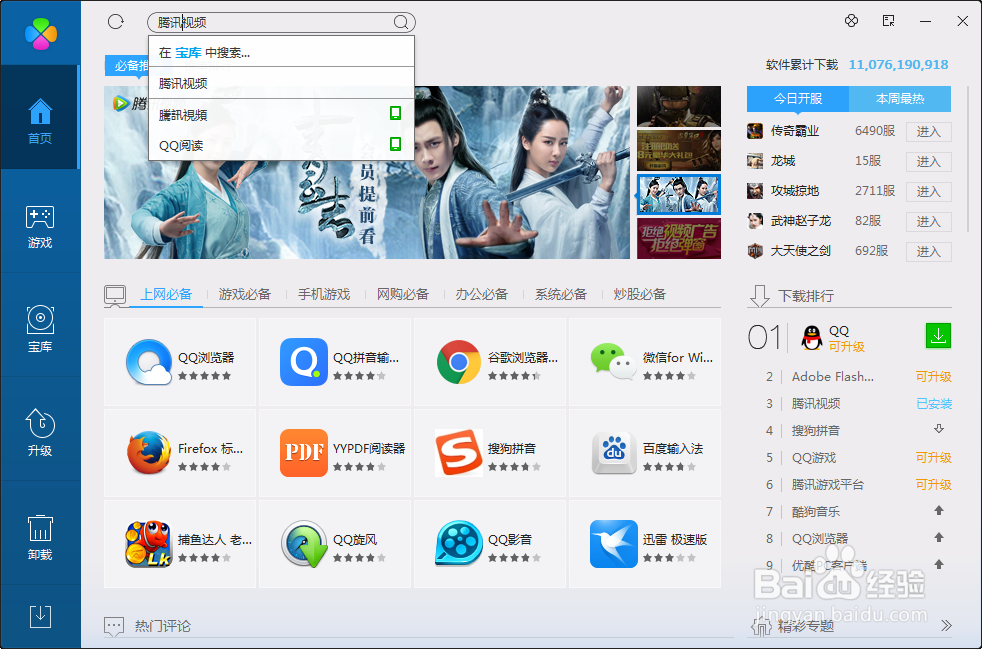The image size is (982, 649).
Task: Select the 游戏必备 category tab
Action: pyautogui.click(x=245, y=294)
